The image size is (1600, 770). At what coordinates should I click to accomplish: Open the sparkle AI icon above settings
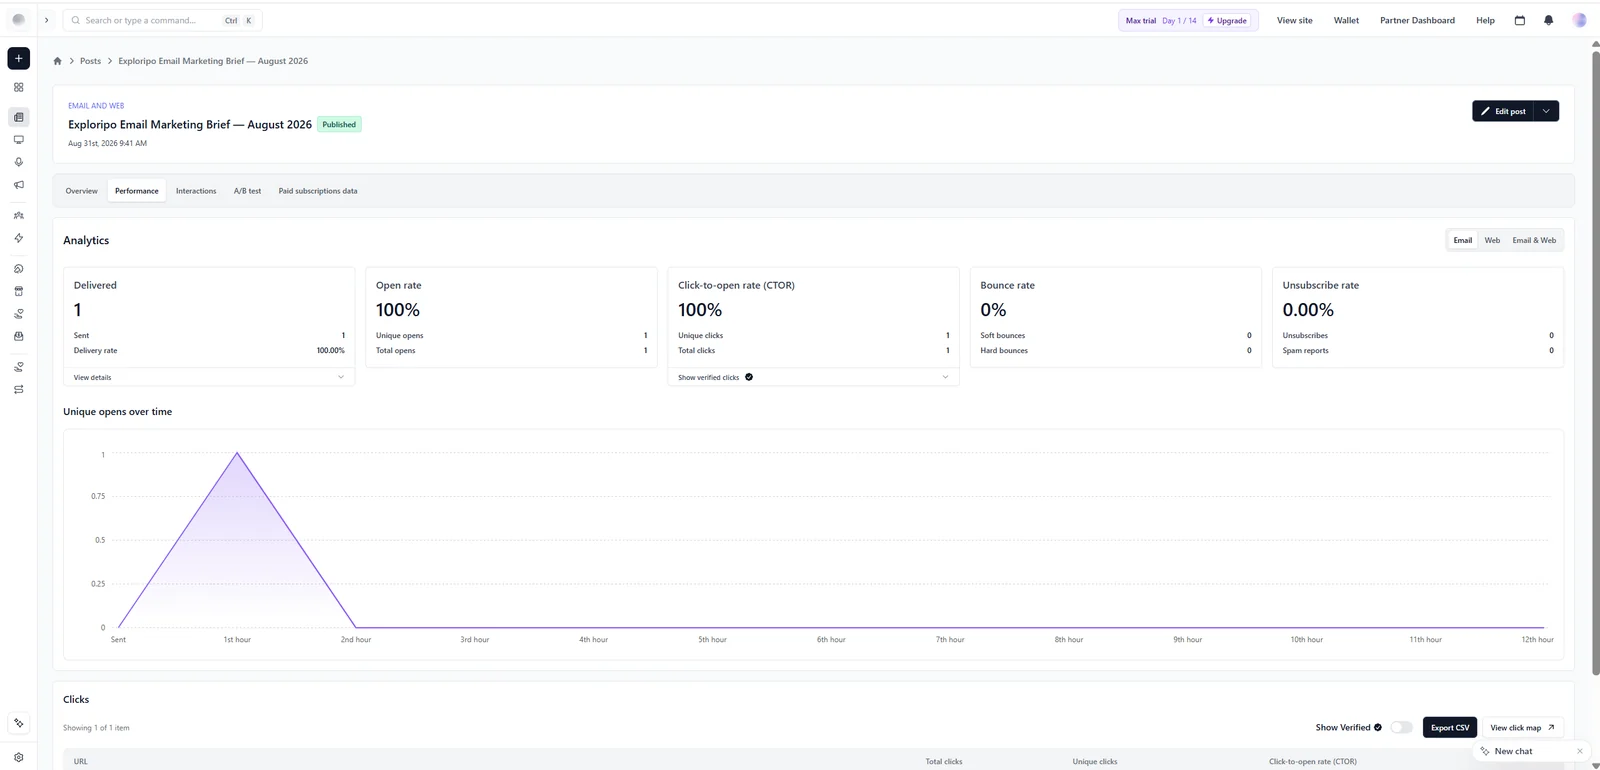(x=18, y=723)
